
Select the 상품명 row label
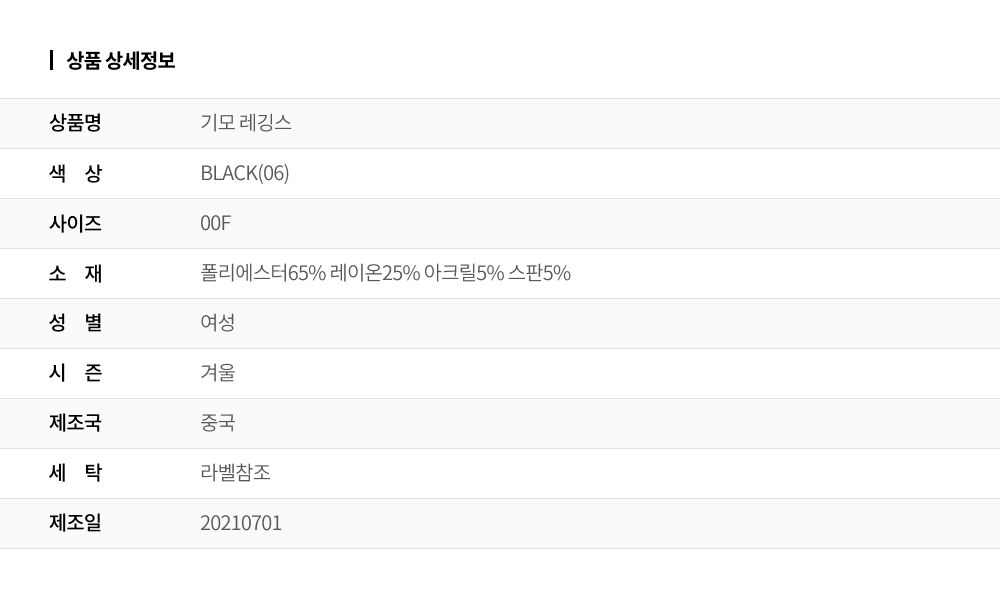pos(75,123)
